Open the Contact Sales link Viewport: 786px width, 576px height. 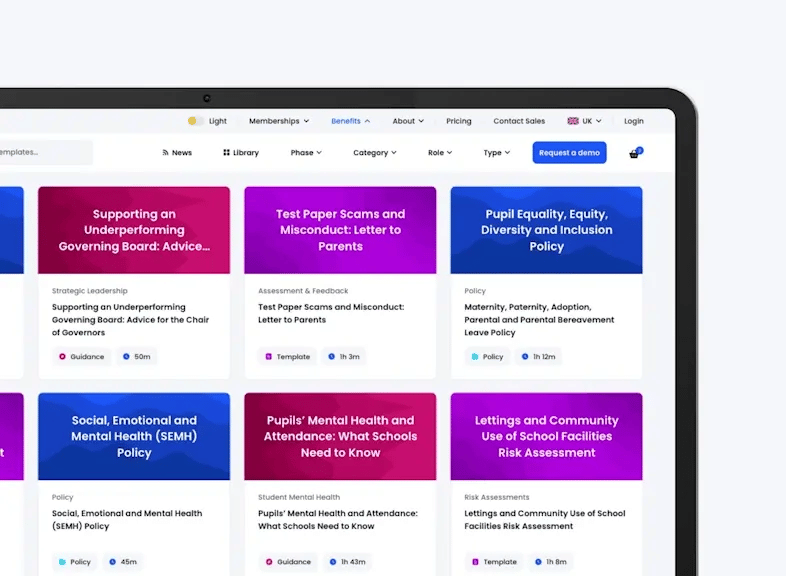pos(519,121)
